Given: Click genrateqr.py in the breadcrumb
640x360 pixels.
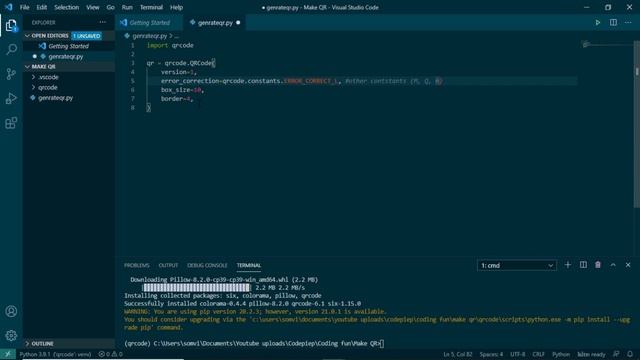Looking at the screenshot, I should pyautogui.click(x=149, y=36).
